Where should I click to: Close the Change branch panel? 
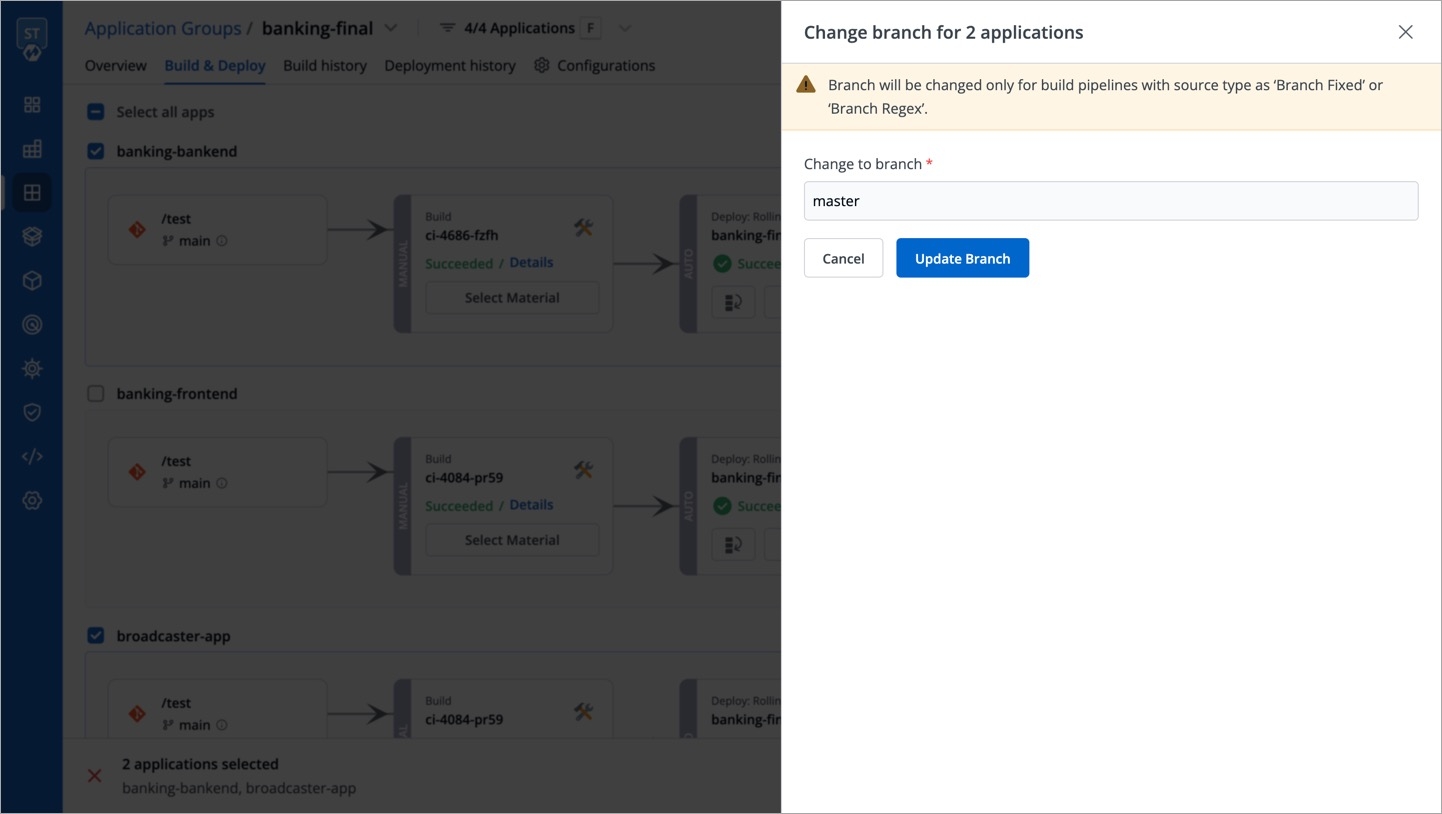tap(1405, 33)
